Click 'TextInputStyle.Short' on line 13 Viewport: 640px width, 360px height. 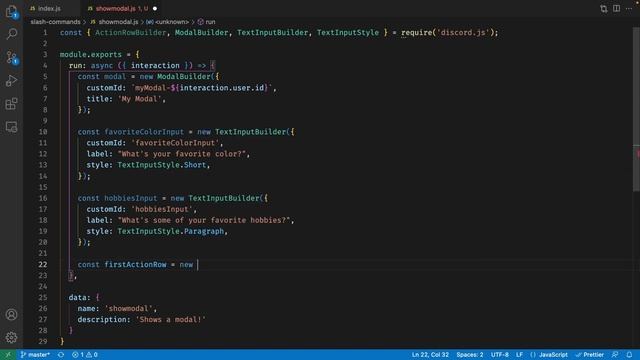pyautogui.click(x=162, y=165)
